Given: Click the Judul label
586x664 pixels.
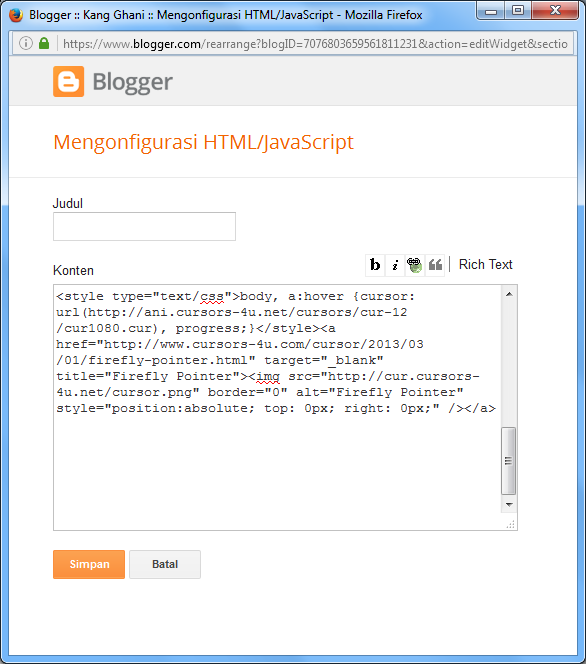Looking at the screenshot, I should click(68, 204).
